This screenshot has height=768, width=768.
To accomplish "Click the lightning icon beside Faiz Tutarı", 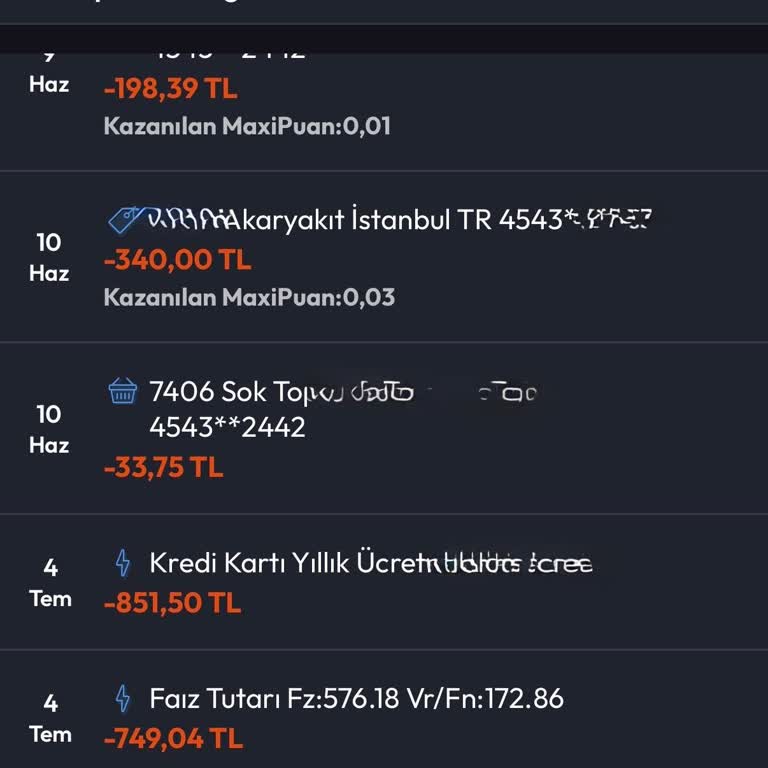I will point(123,698).
